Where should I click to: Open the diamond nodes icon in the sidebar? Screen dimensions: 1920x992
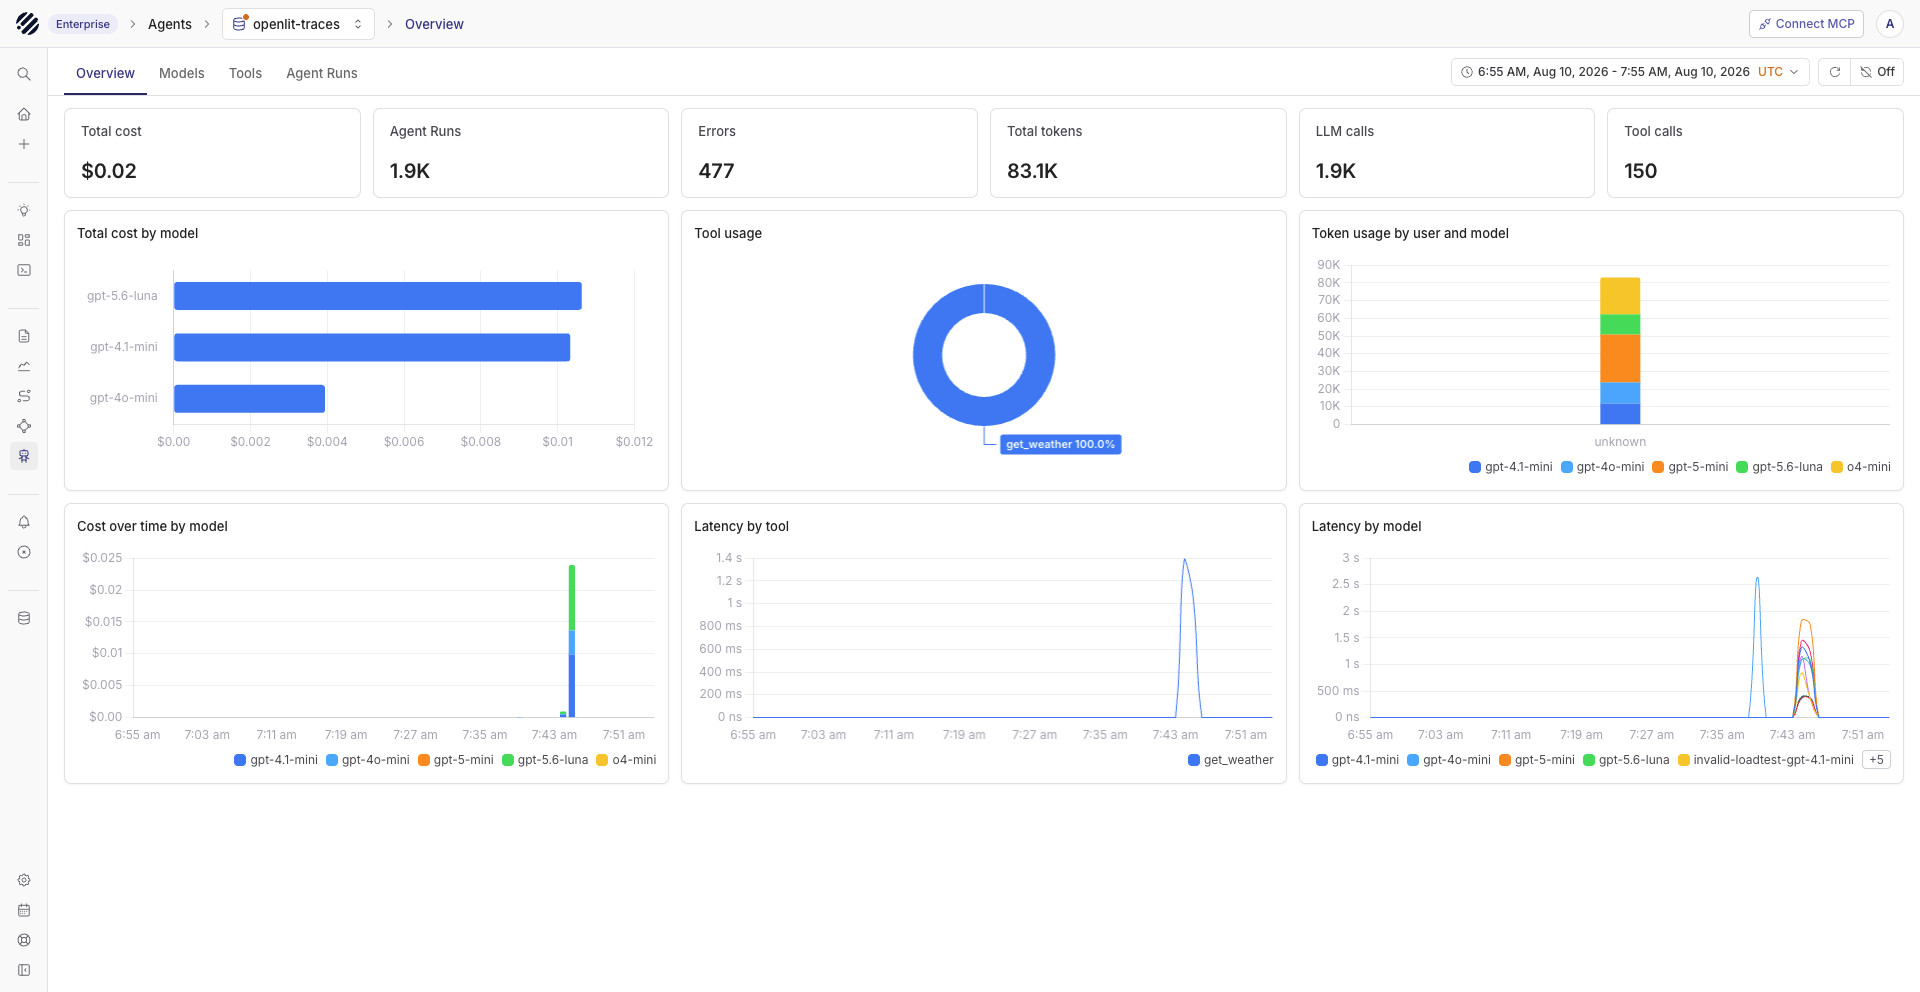(x=24, y=426)
